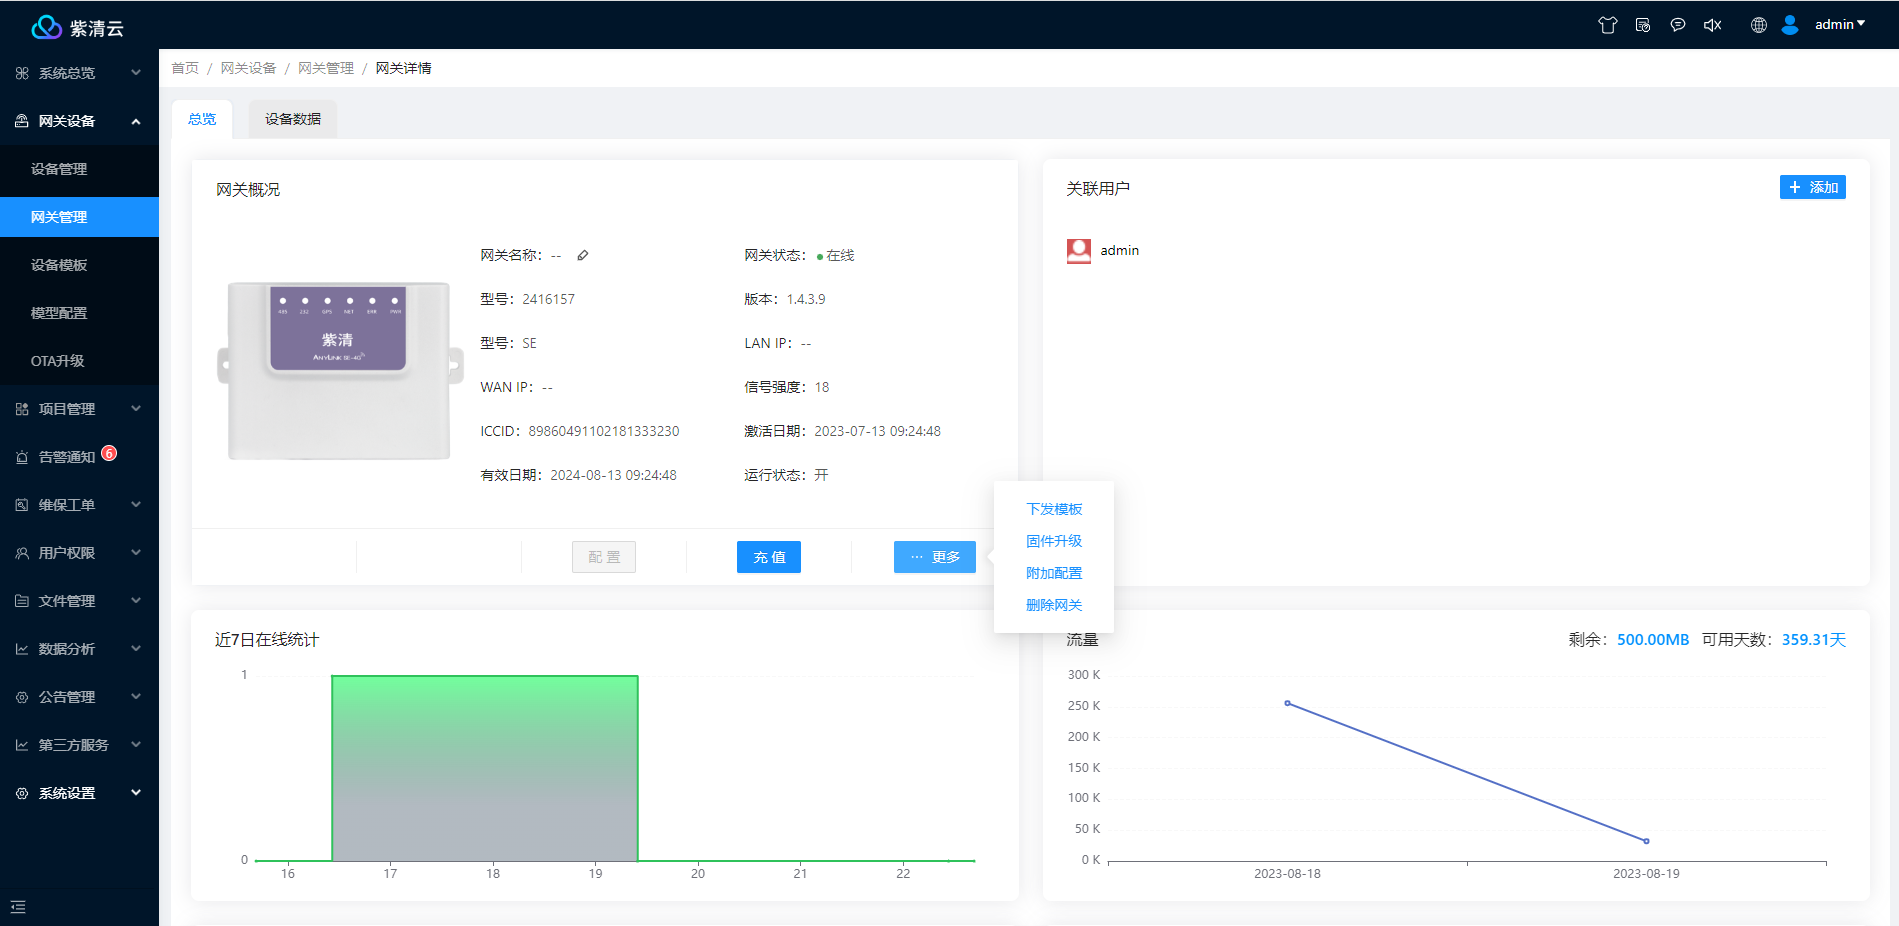Click the 用户权限 person icon
This screenshot has height=926, width=1899.
[22, 553]
